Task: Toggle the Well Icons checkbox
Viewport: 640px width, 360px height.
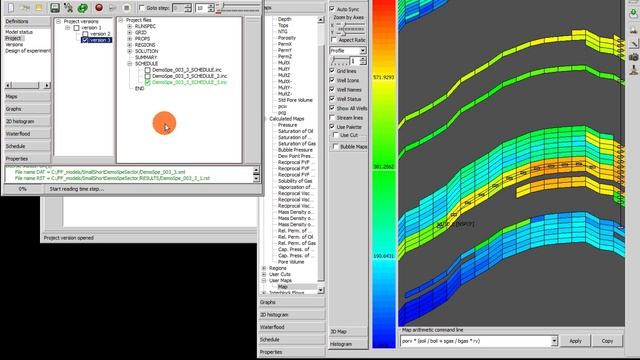Action: tap(332, 80)
